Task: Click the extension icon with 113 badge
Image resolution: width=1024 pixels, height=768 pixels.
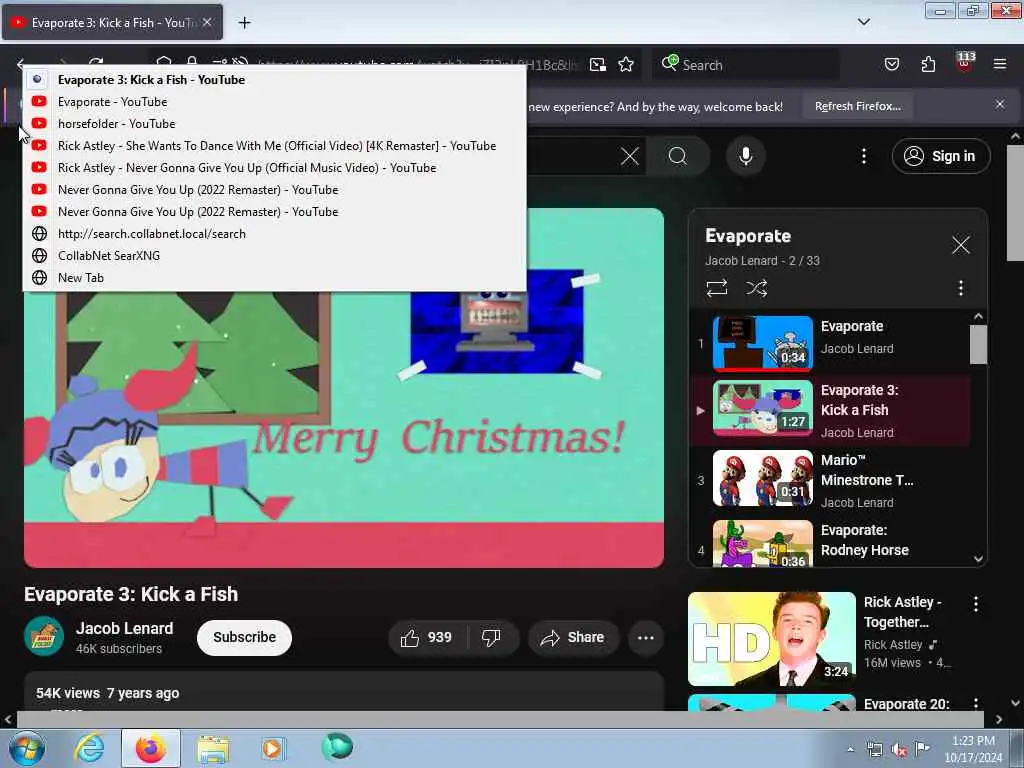Action: [x=965, y=63]
